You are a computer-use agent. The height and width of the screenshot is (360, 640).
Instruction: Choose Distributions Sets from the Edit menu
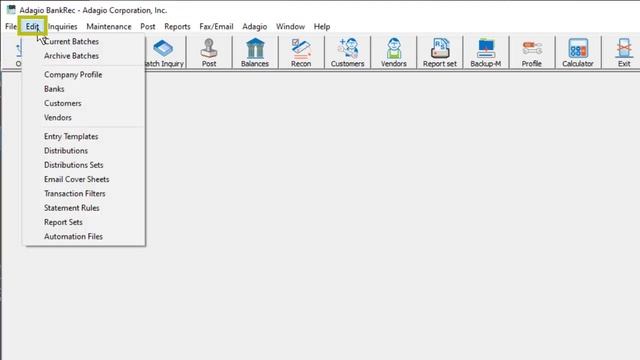pyautogui.click(x=84, y=165)
